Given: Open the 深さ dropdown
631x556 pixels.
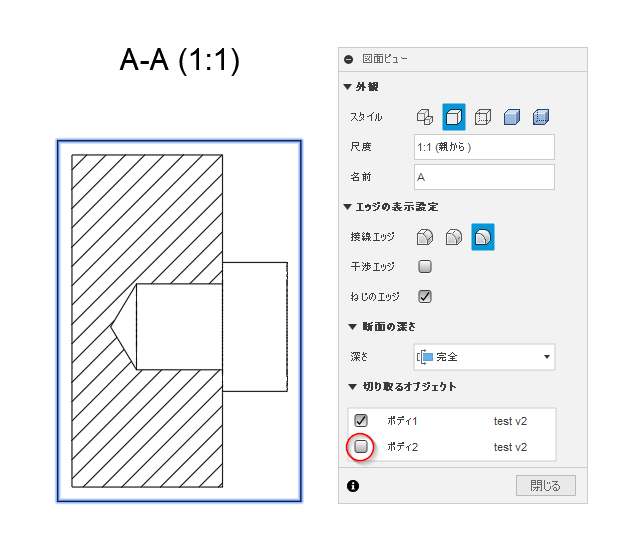Looking at the screenshot, I should (484, 357).
